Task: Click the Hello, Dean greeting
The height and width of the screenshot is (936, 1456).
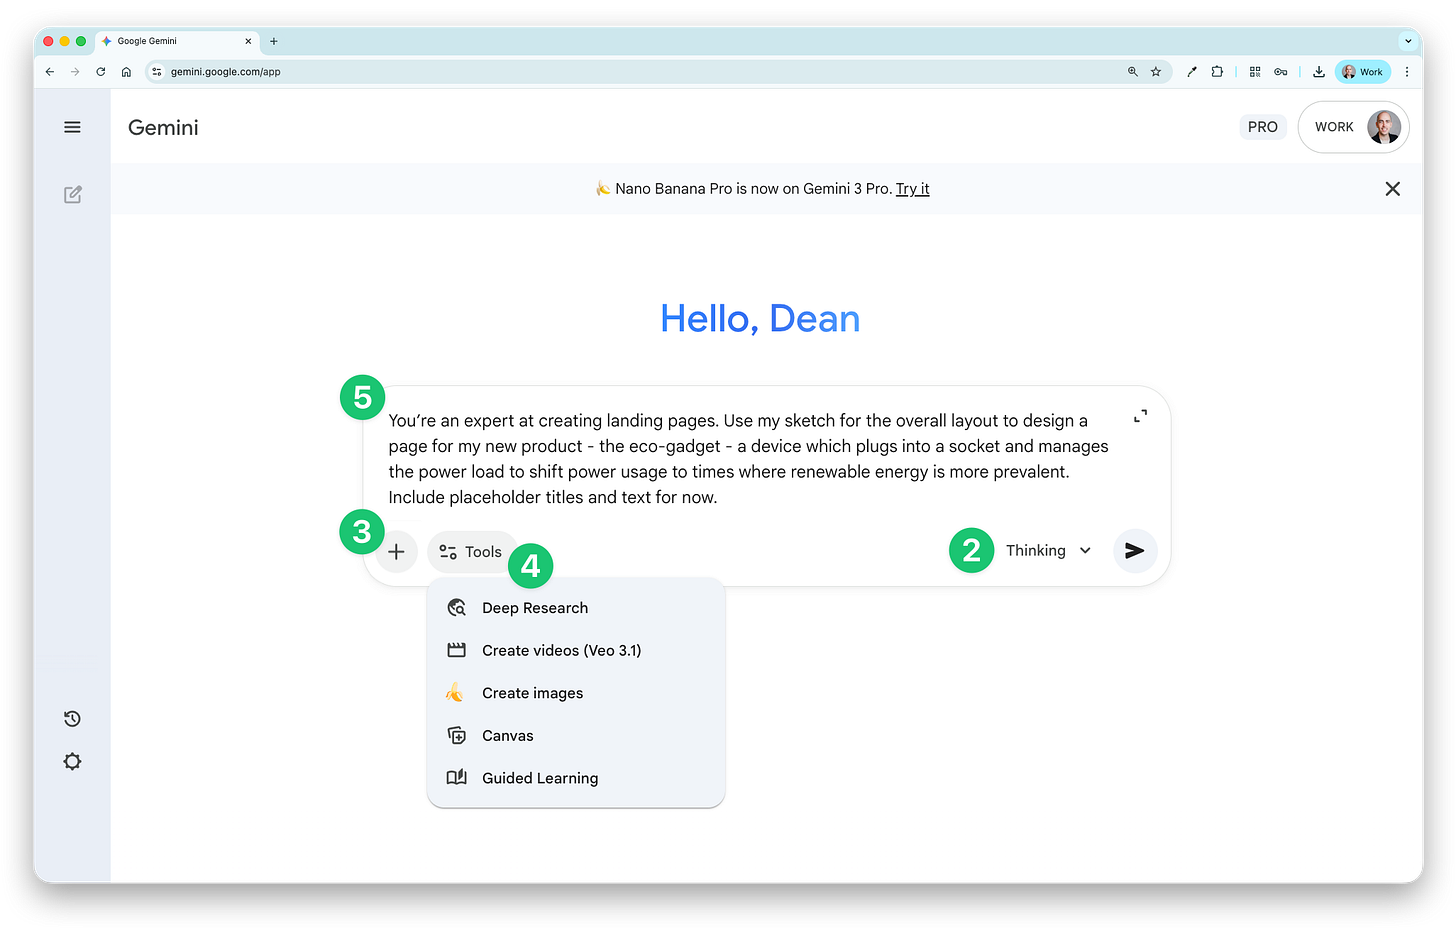Action: point(760,319)
